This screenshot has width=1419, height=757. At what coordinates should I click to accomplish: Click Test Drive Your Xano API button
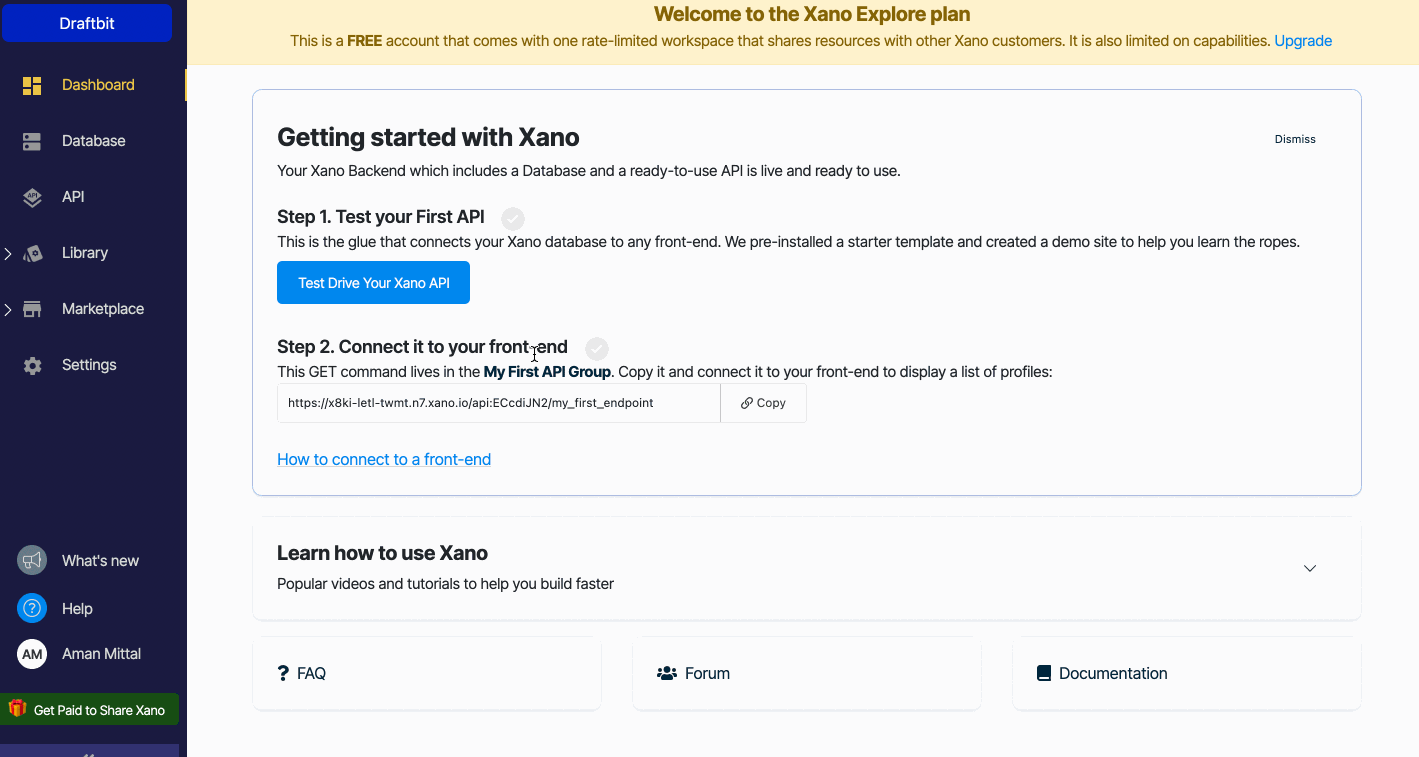(373, 283)
